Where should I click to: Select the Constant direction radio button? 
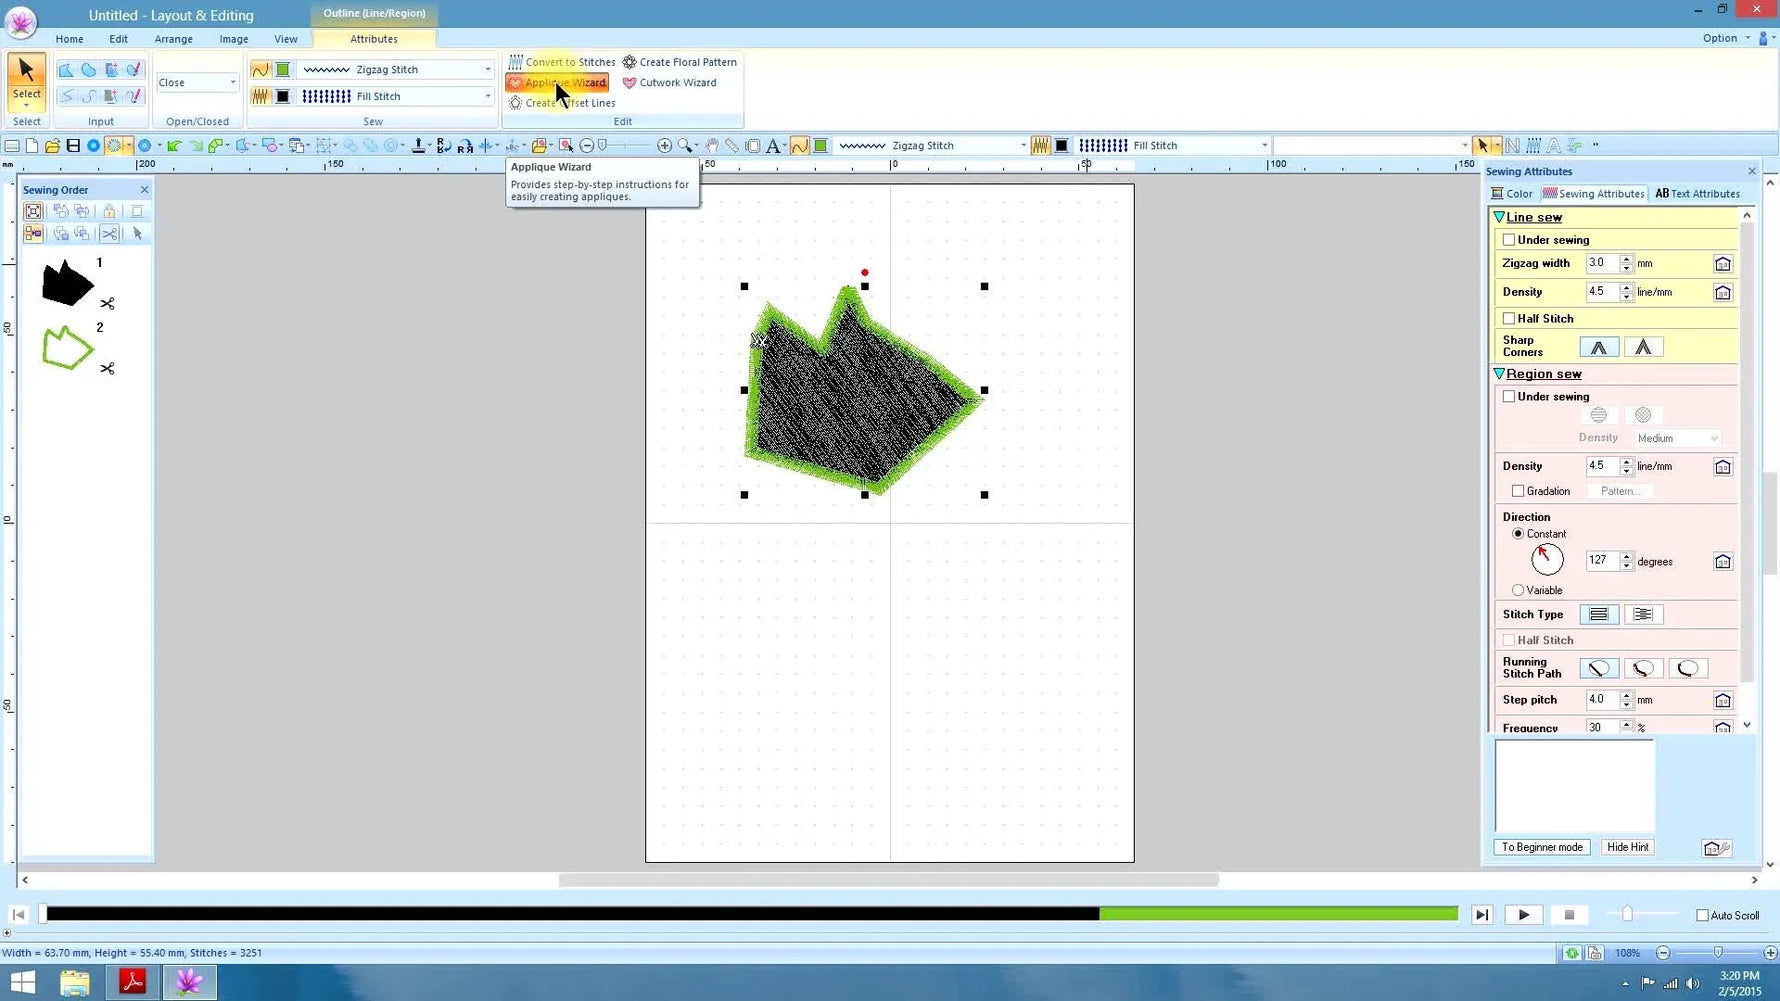pyautogui.click(x=1518, y=534)
